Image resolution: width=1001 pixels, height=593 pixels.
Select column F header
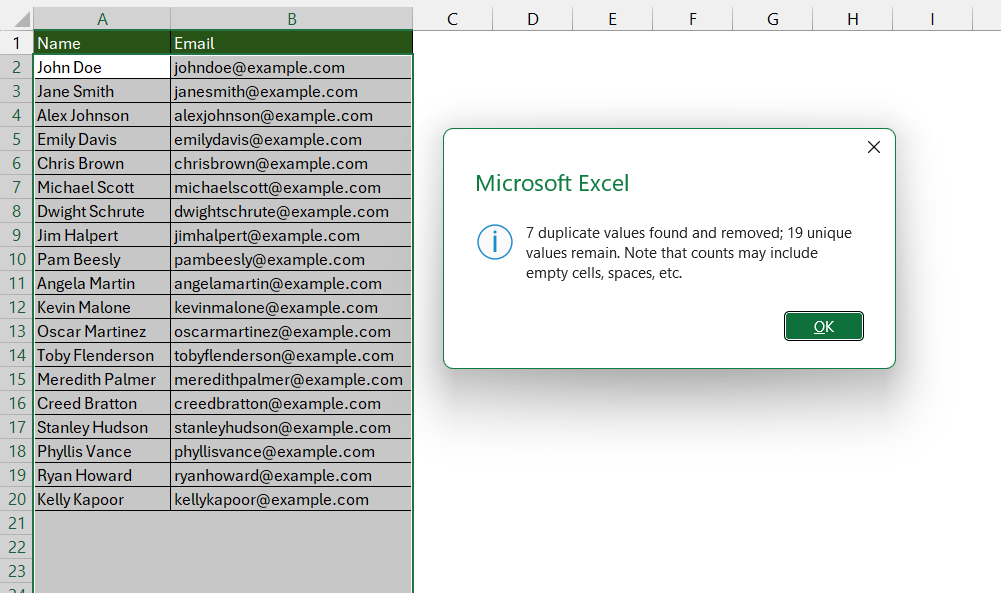[x=693, y=19]
